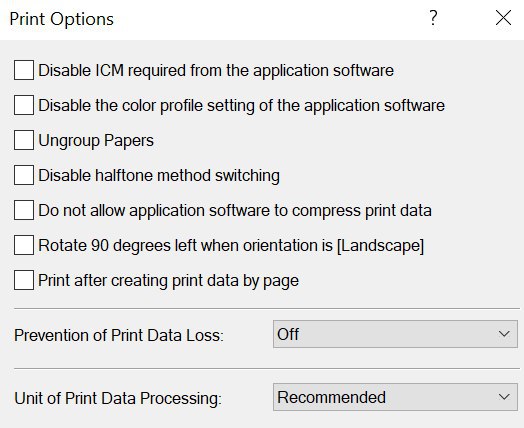
Task: Click the Print Options title bar text
Action: coord(62,19)
